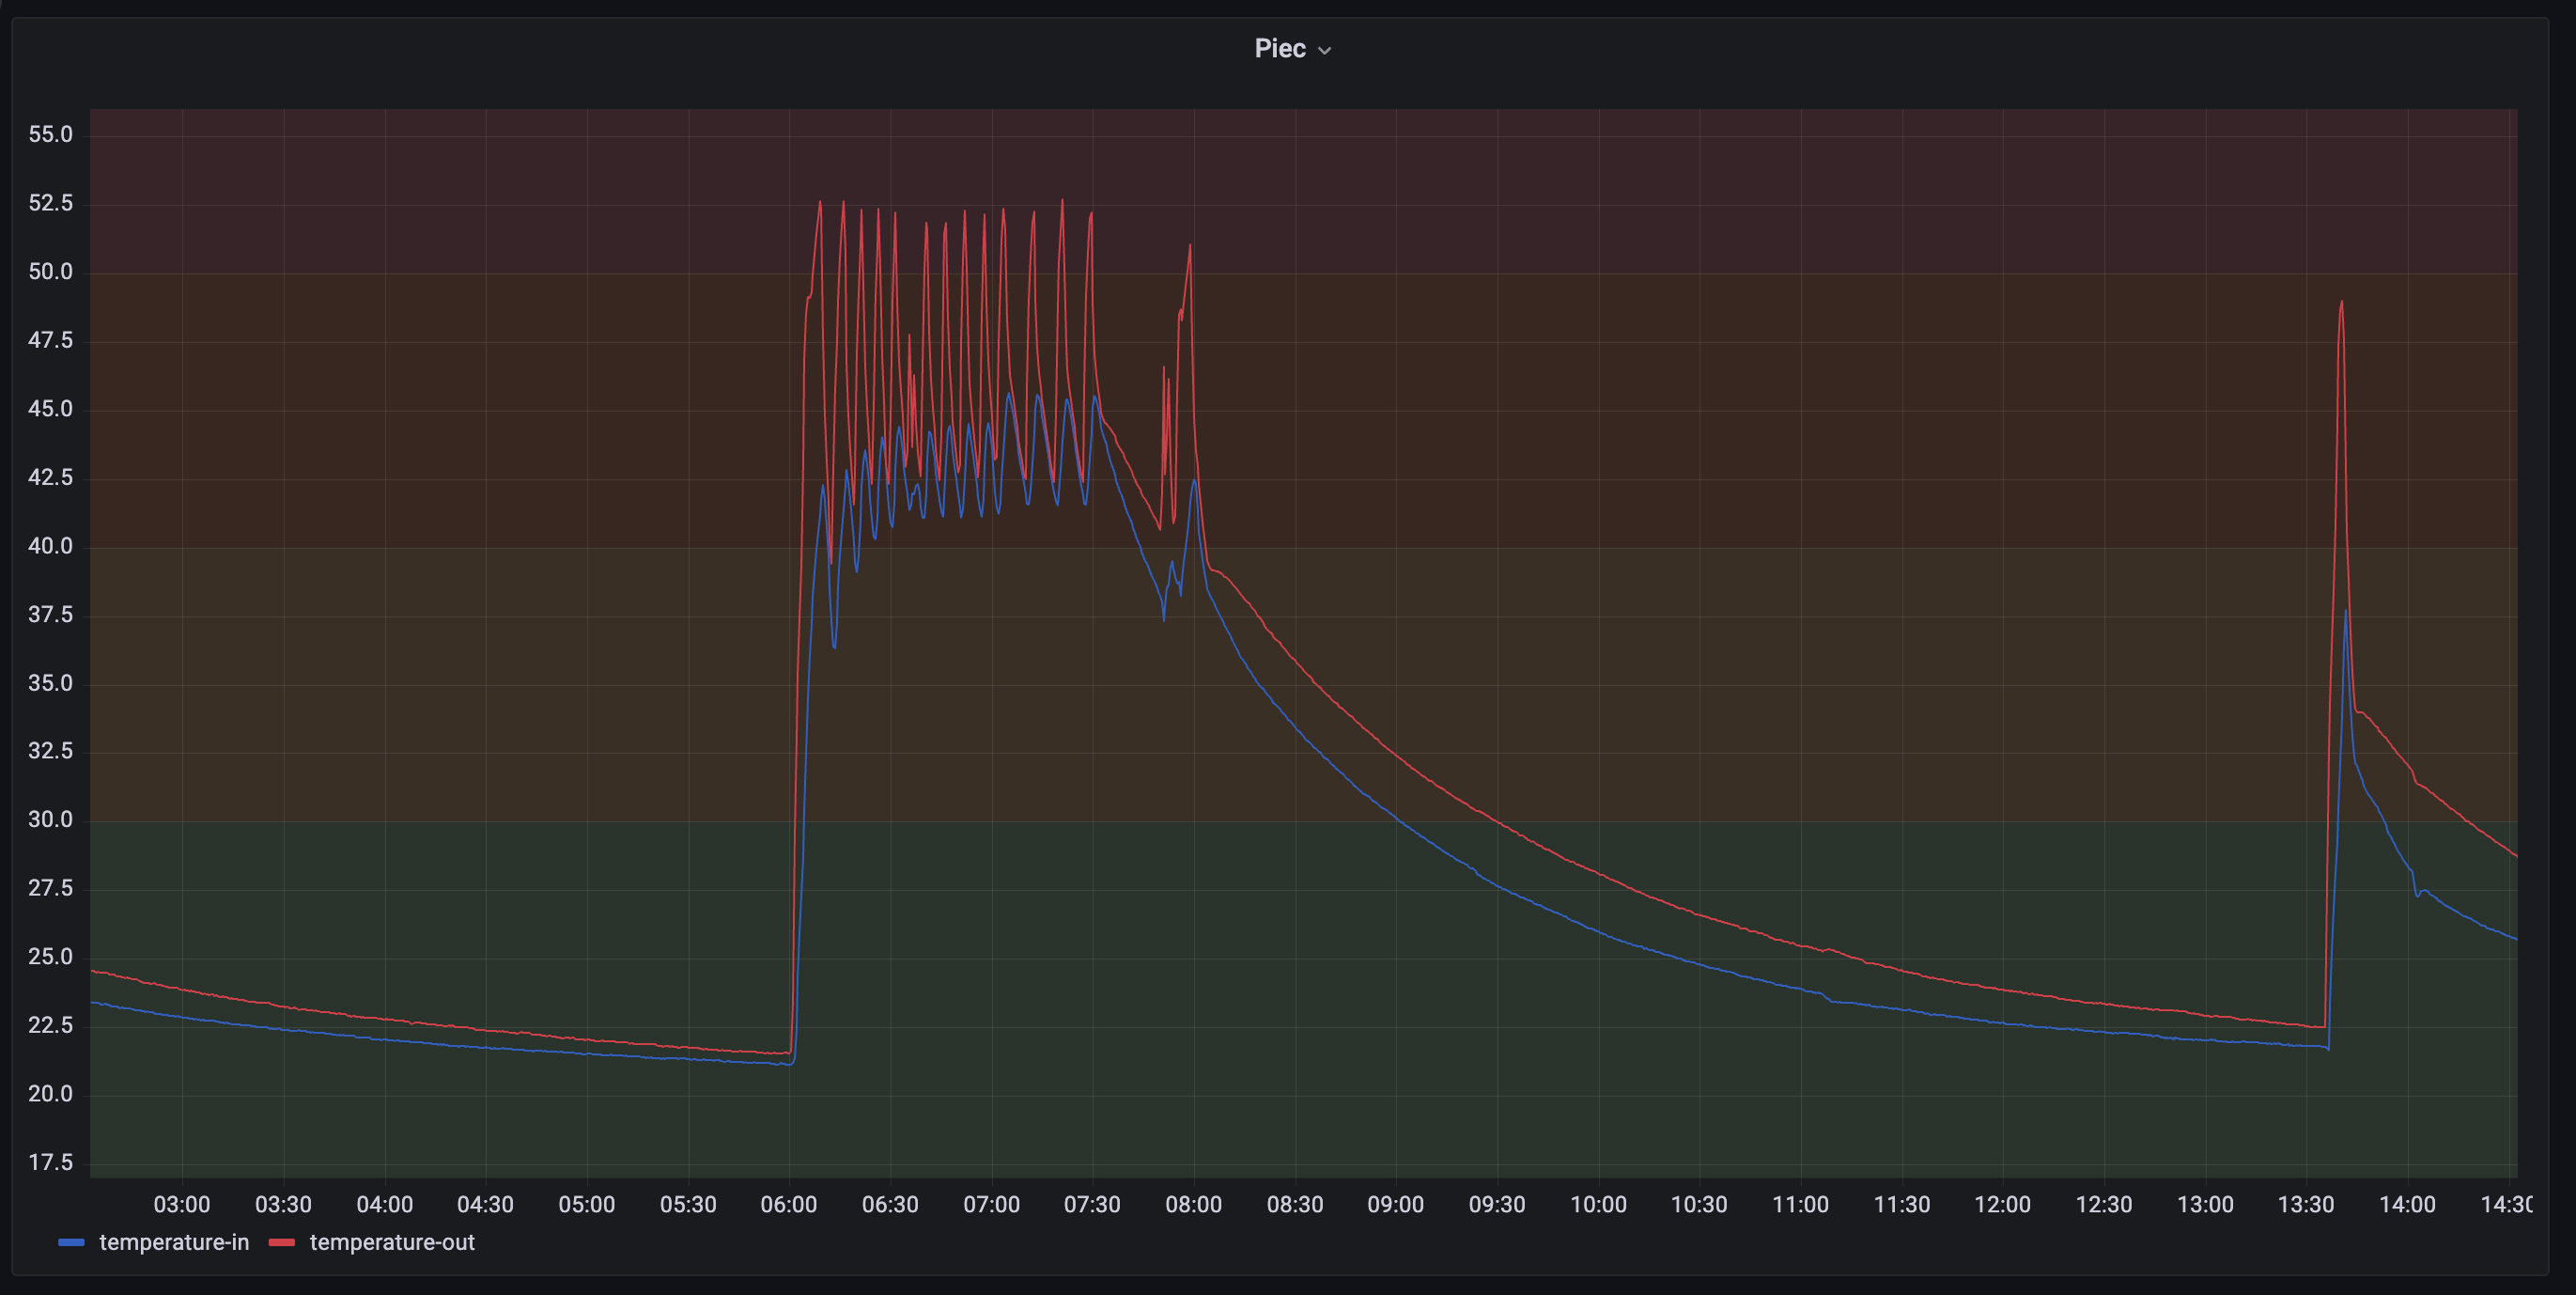Viewport: 2576px width, 1295px height.
Task: Click the 12:00 time axis label
Action: point(2002,1204)
